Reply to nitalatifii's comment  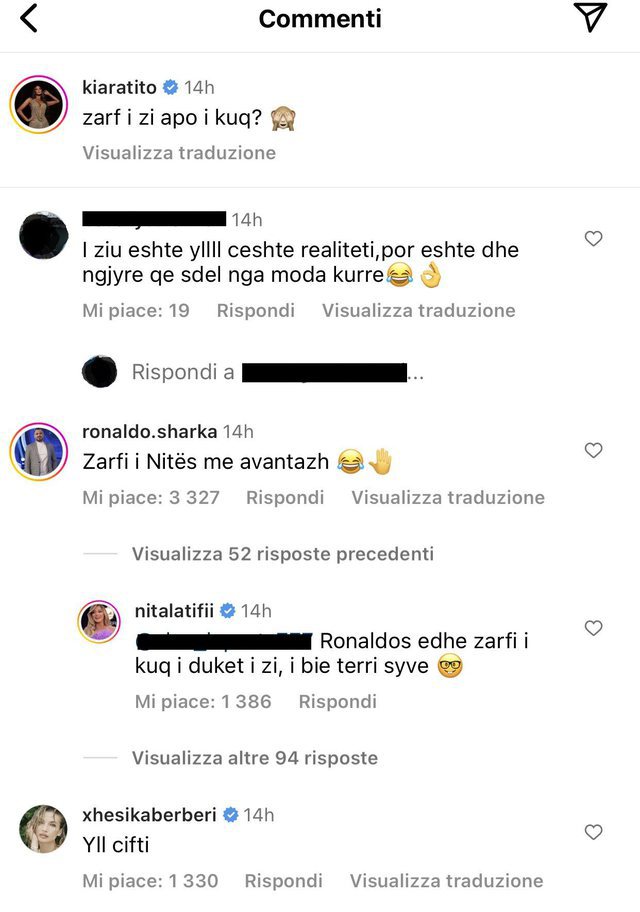point(337,701)
